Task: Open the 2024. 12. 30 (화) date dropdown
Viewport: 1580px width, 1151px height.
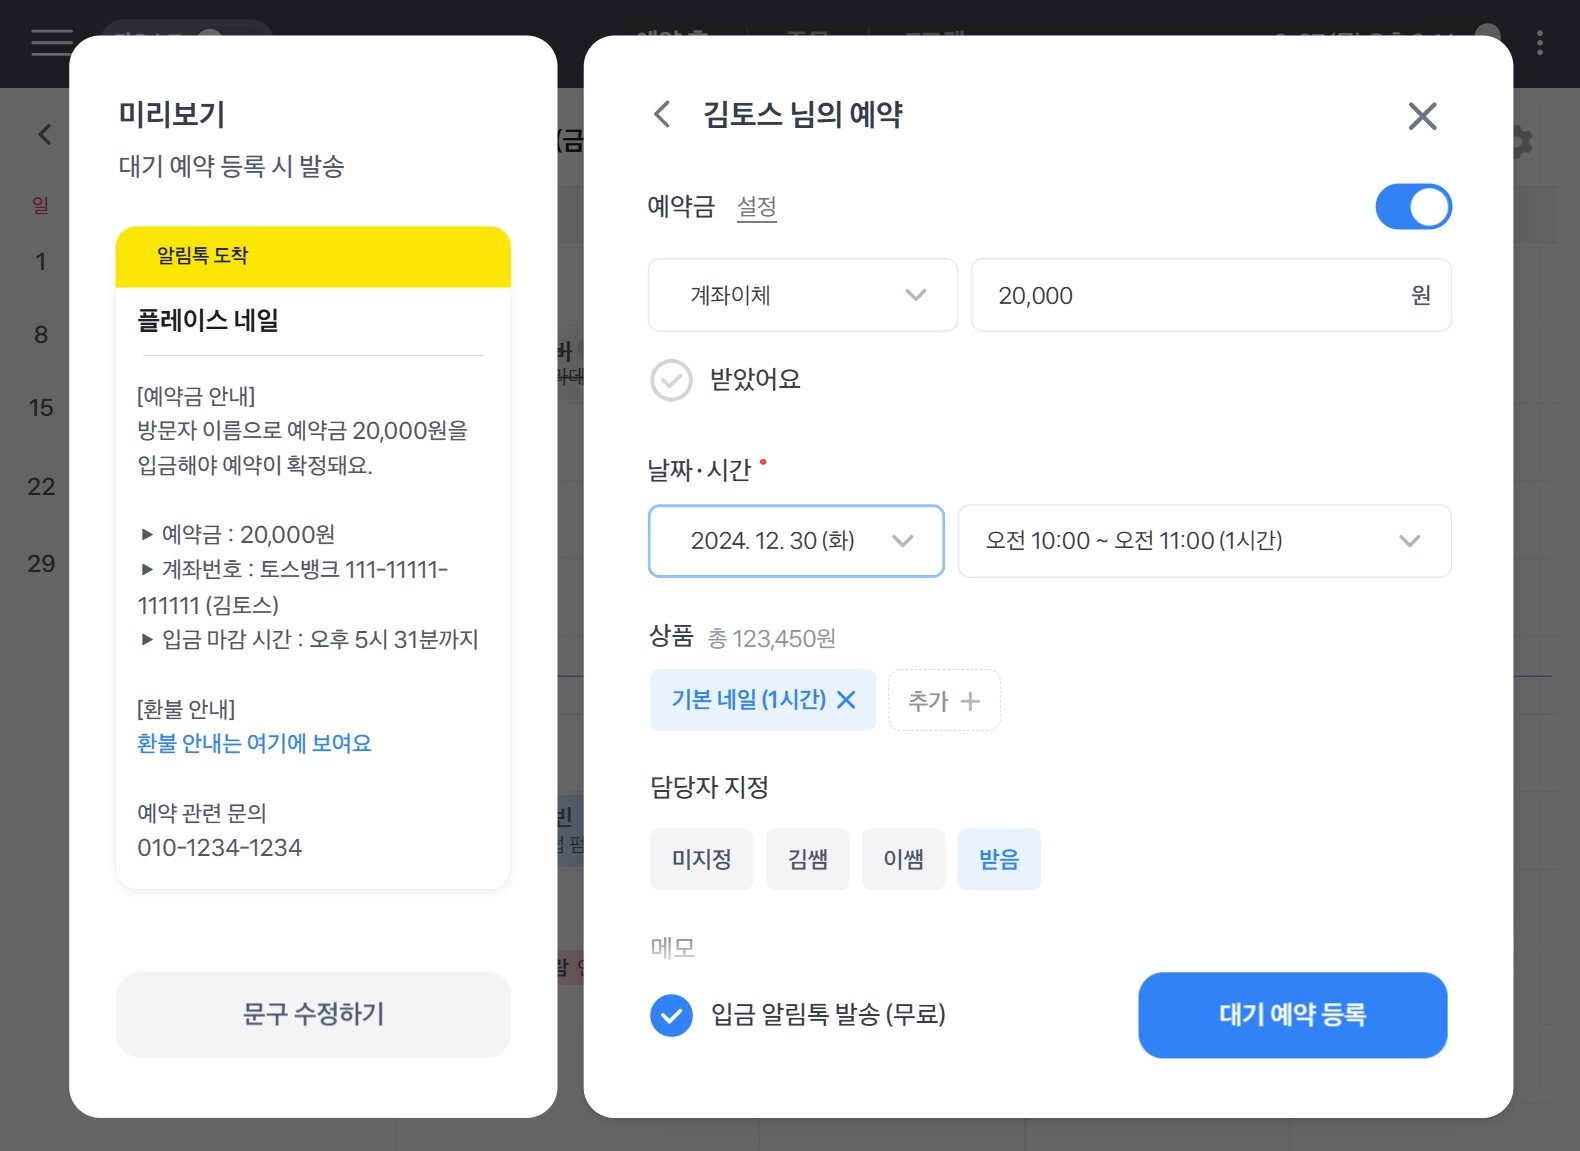Action: click(796, 541)
